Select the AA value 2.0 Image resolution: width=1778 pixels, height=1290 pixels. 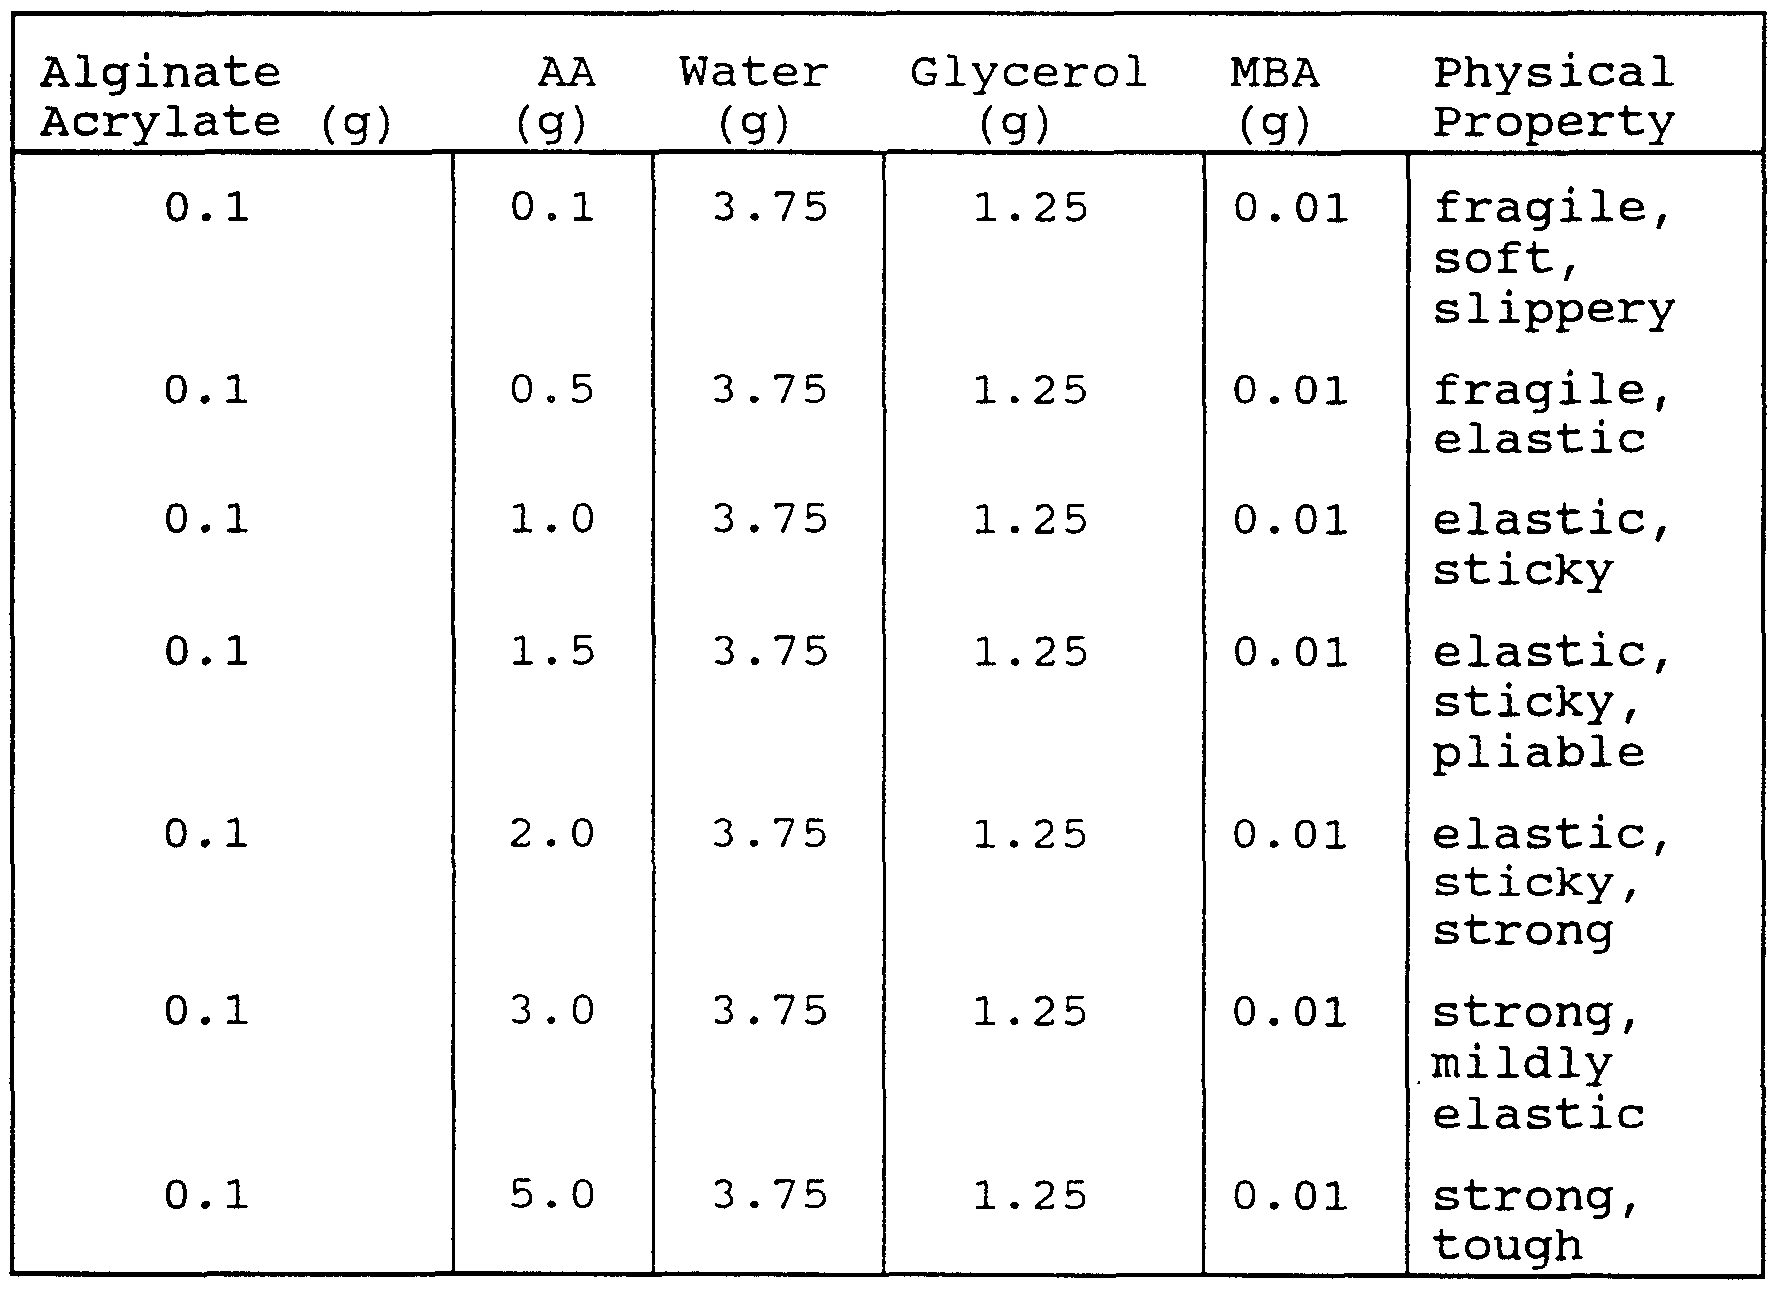point(552,833)
